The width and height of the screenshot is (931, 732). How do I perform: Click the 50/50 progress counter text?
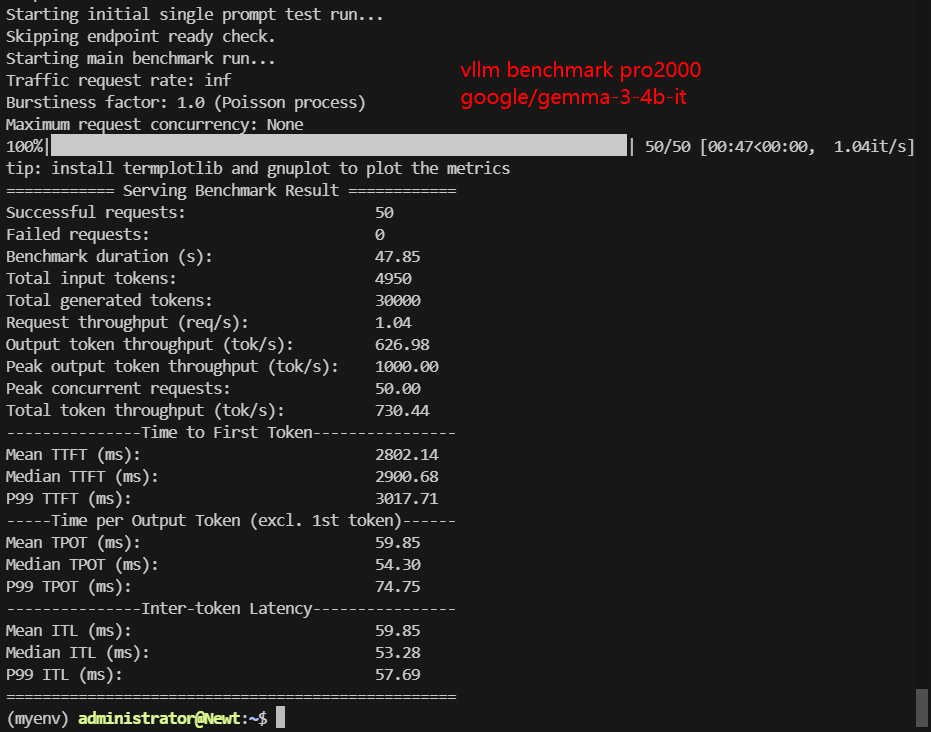click(667, 146)
